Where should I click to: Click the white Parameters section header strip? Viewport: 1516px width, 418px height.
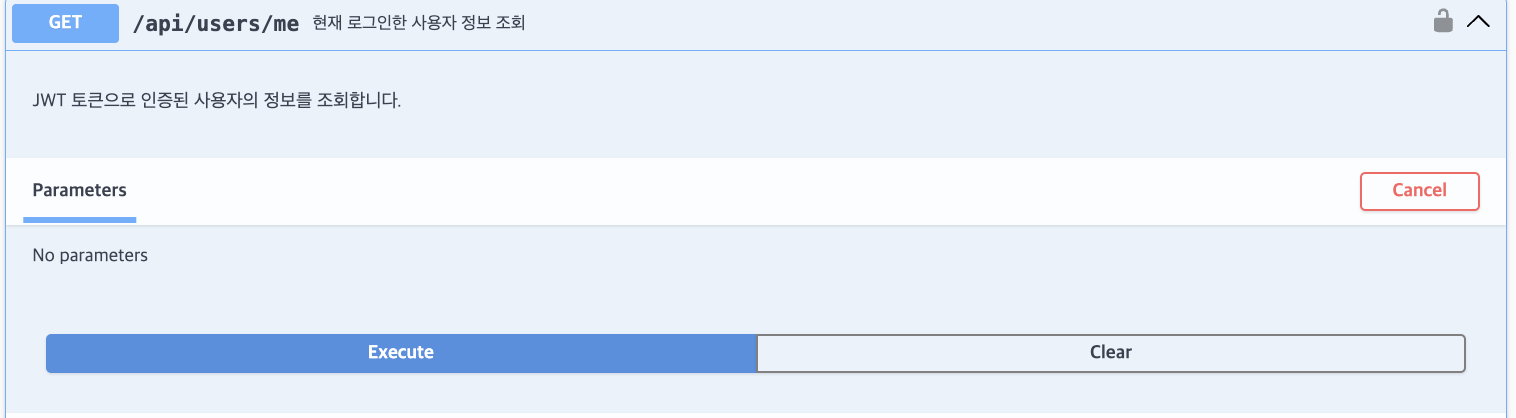756,191
